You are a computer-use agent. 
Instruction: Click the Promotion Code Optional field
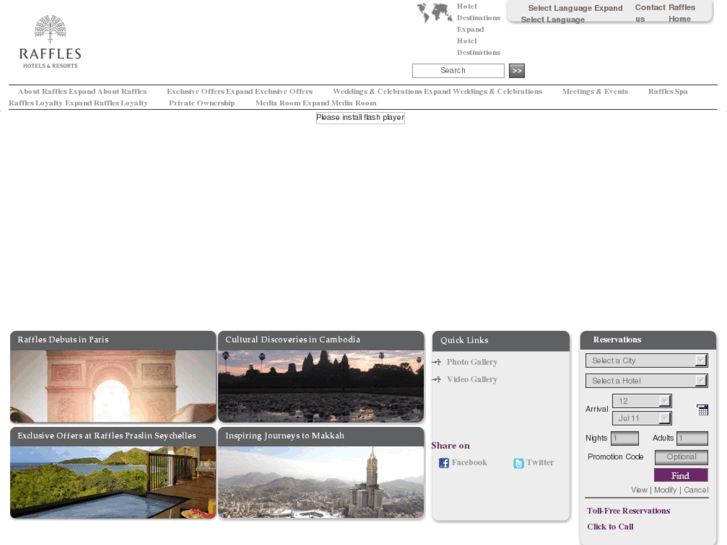point(681,457)
